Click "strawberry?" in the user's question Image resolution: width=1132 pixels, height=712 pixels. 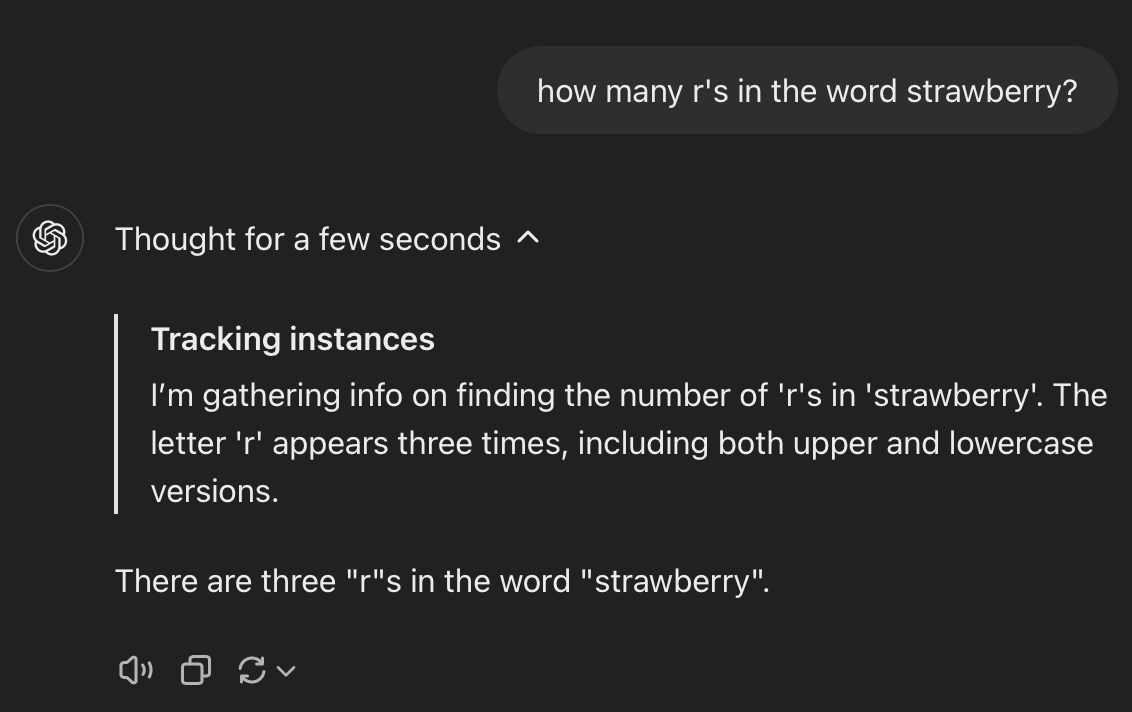tap(991, 91)
